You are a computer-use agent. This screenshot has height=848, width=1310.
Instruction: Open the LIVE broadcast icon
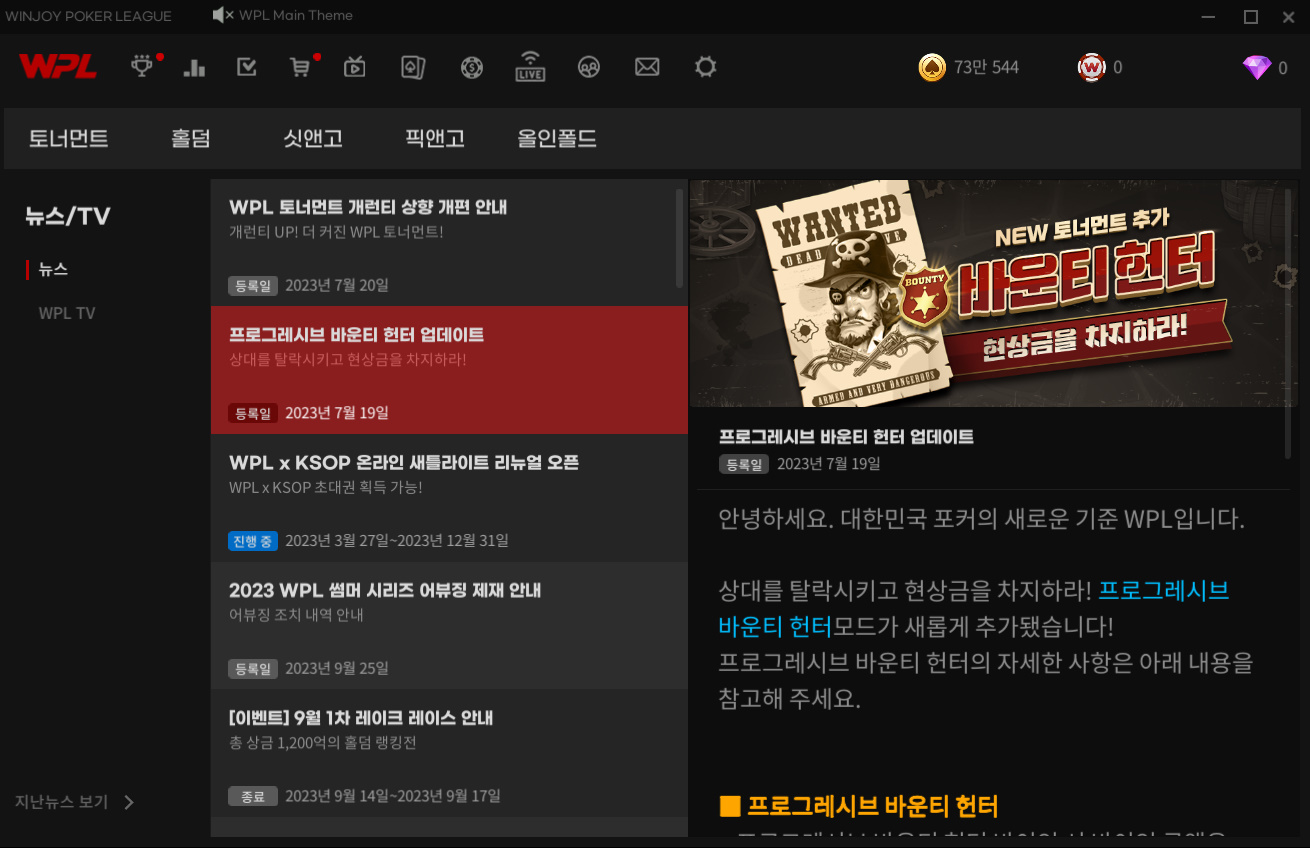[530, 67]
